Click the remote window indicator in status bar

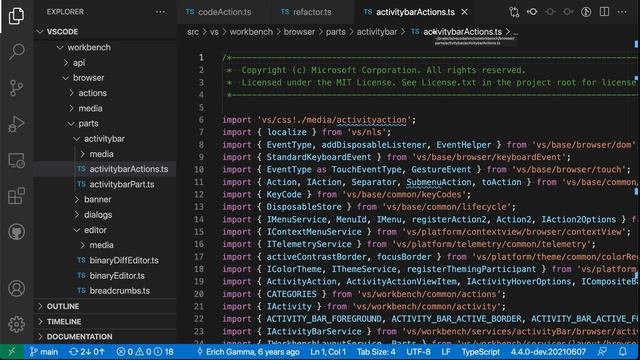[x=11, y=351]
